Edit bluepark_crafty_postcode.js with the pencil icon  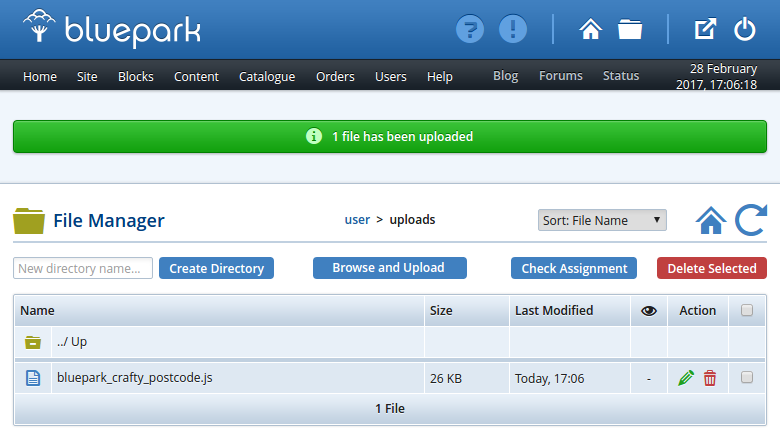pos(686,378)
